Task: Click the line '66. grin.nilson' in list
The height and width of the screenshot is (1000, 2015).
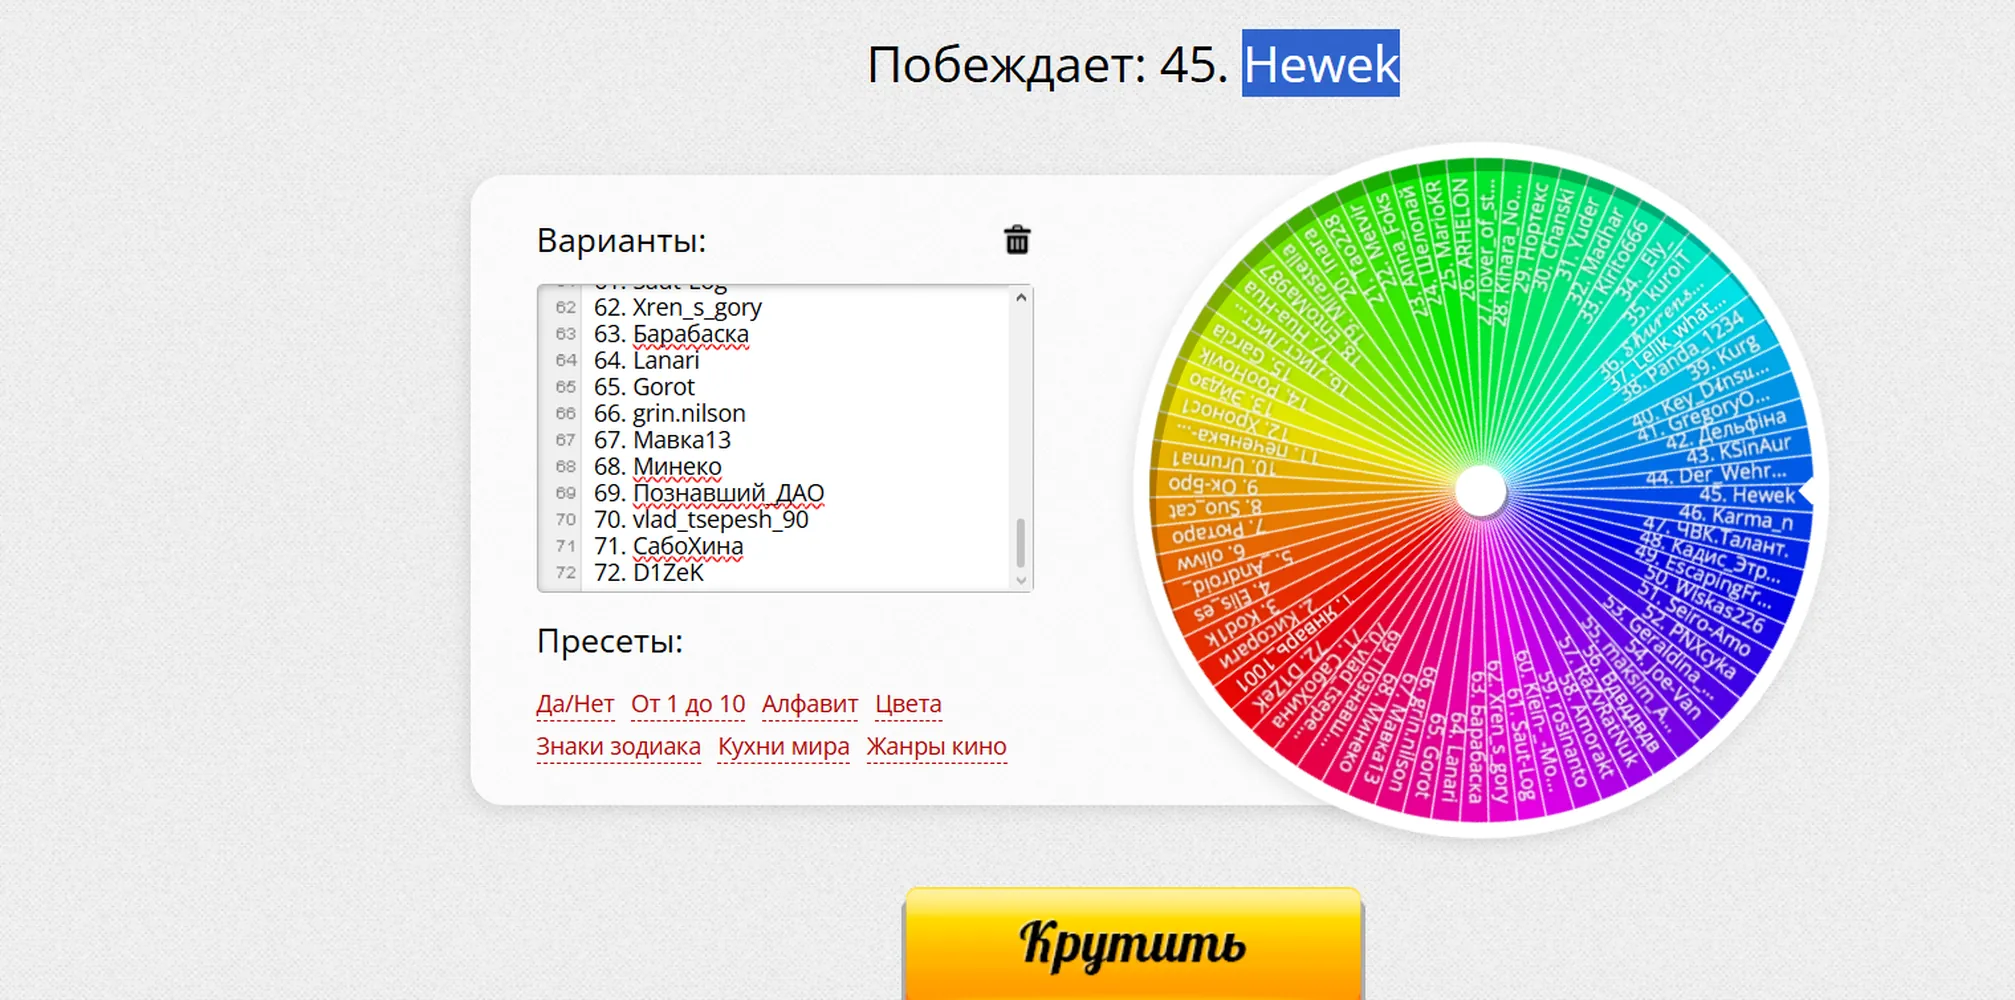Action: [x=670, y=413]
